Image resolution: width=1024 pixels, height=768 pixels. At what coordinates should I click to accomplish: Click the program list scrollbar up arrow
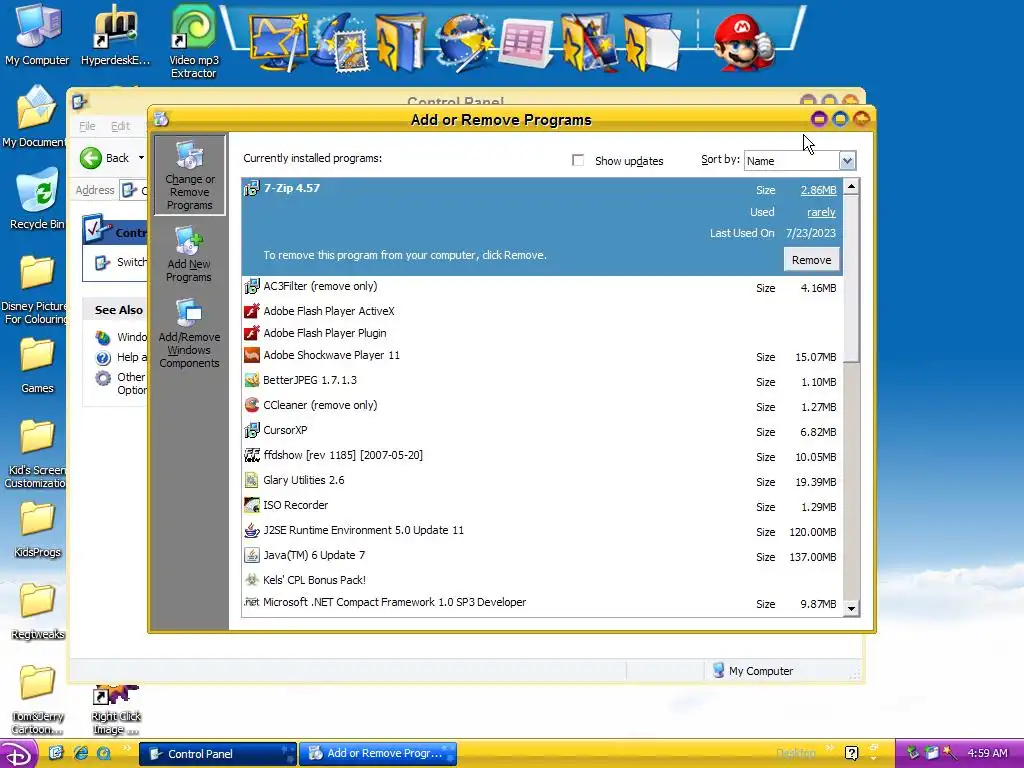click(x=851, y=187)
